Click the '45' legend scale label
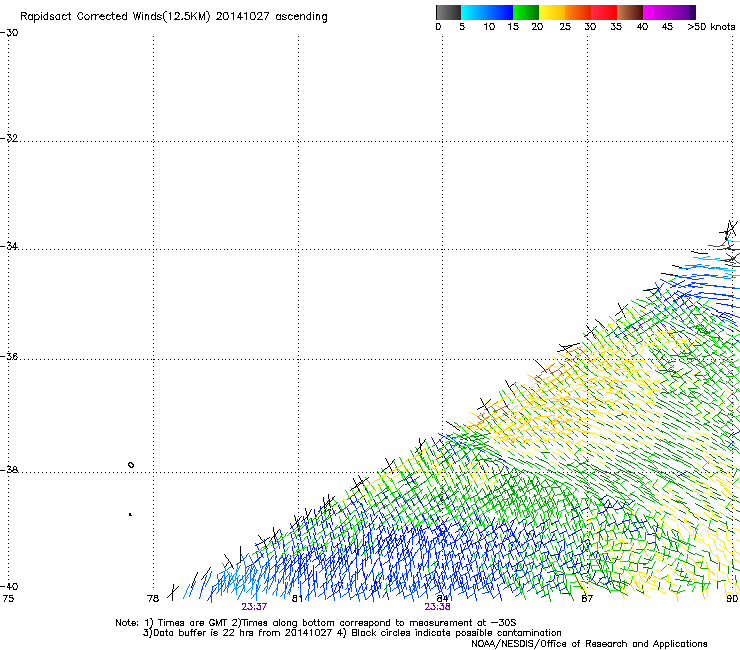Screen dimensions: 740x650 tap(667, 27)
